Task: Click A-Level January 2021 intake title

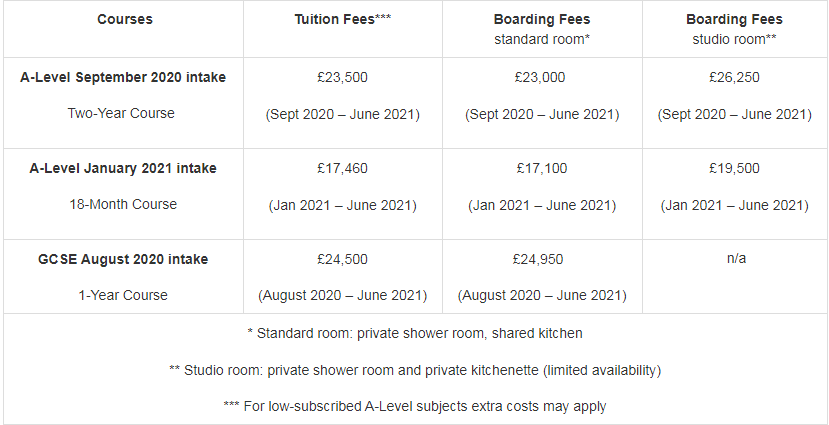Action: tap(123, 169)
